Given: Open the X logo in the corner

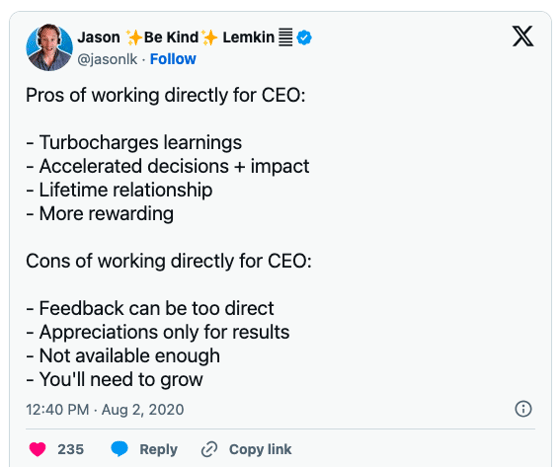Looking at the screenshot, I should 523,36.
